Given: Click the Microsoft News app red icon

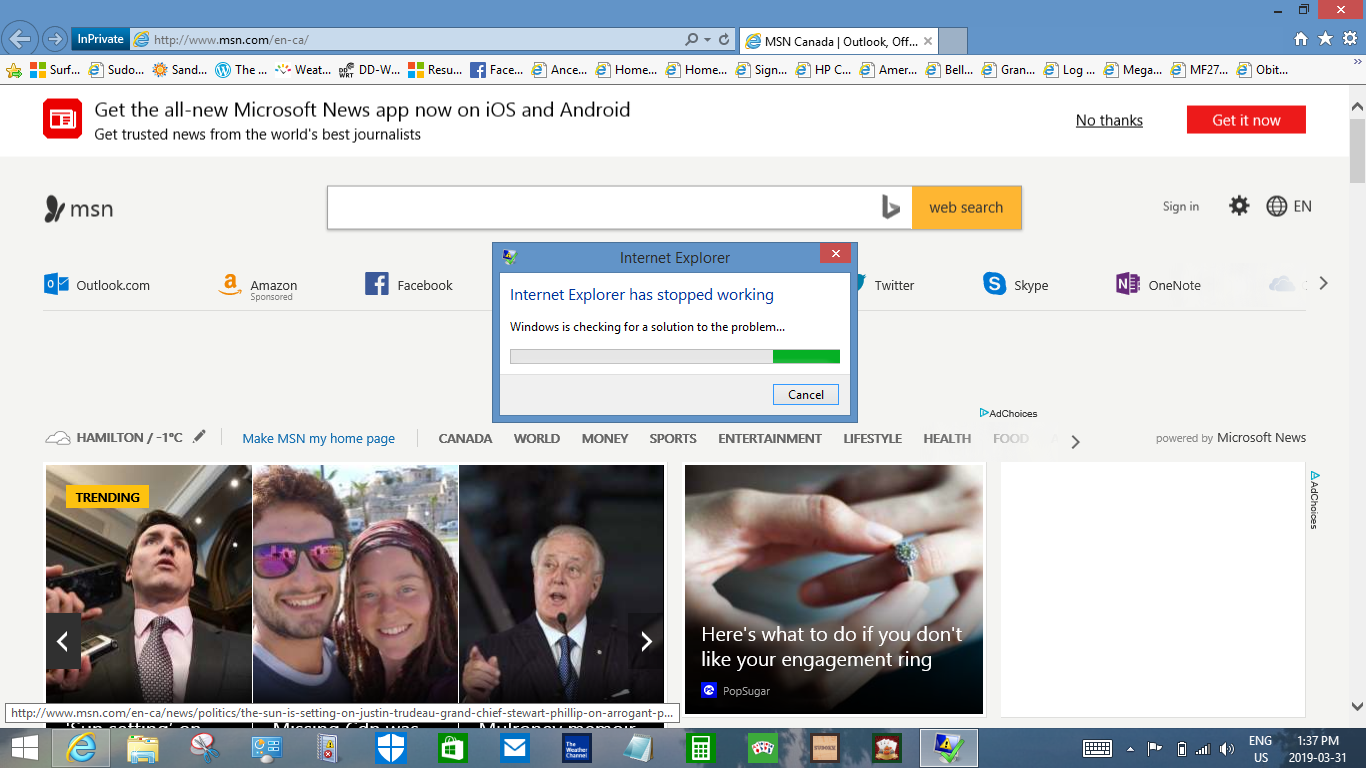Looking at the screenshot, I should (62, 119).
